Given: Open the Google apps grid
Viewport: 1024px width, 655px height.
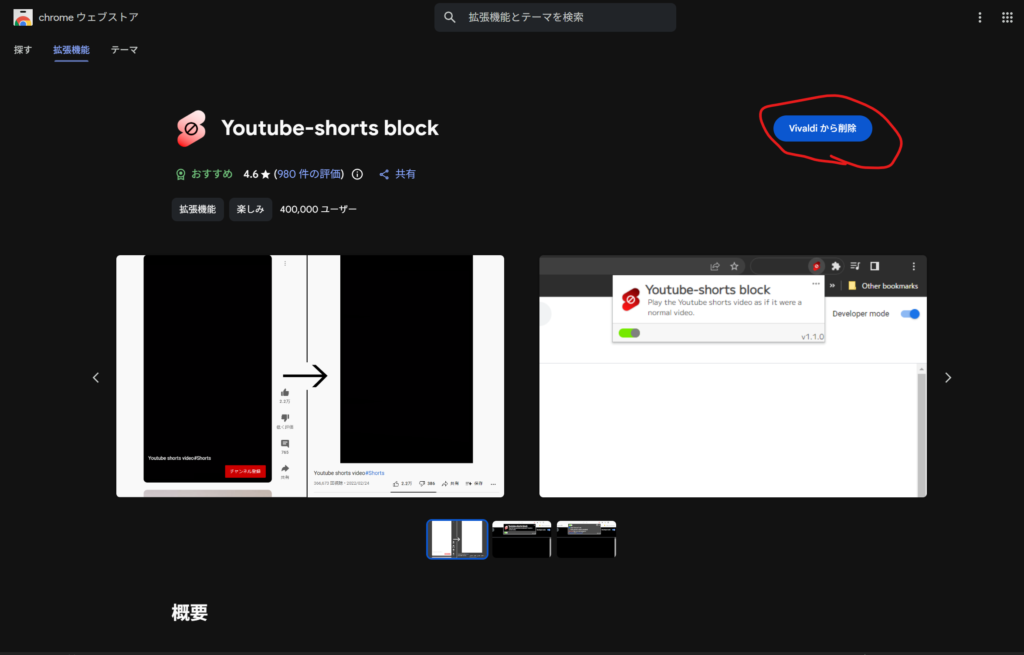Looking at the screenshot, I should pyautogui.click(x=1007, y=17).
